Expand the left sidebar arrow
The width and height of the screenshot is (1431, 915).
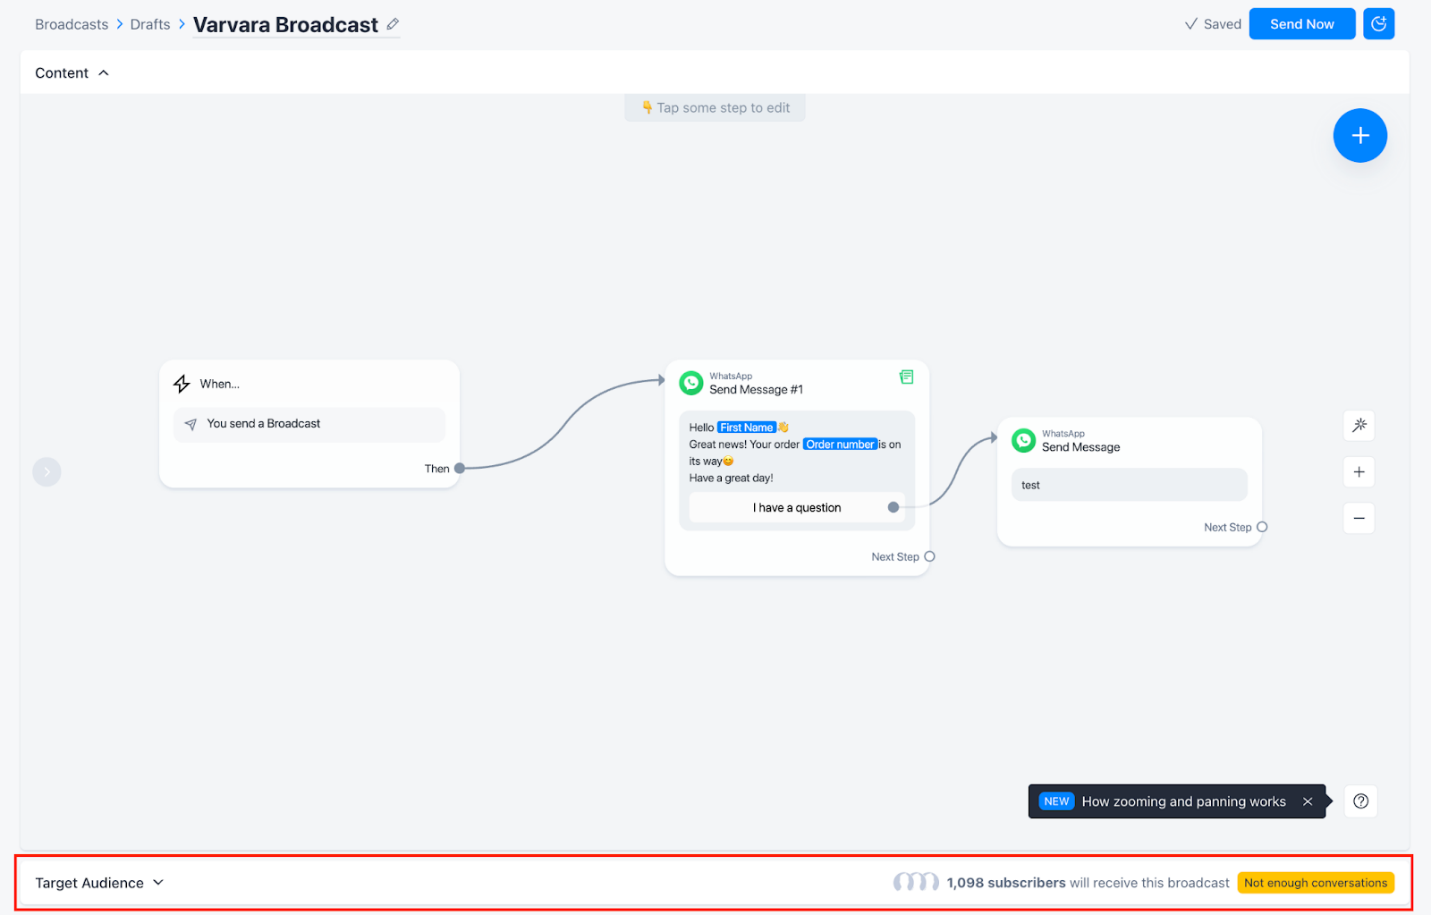[x=47, y=472]
